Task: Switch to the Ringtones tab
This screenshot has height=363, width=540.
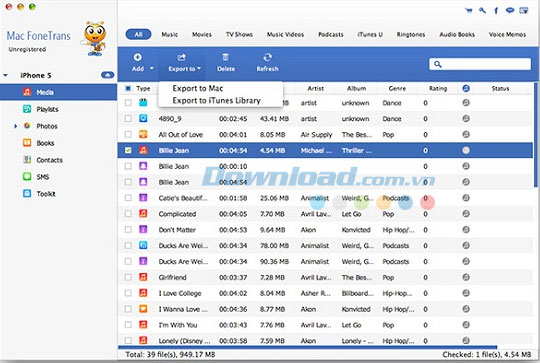Action: [411, 34]
